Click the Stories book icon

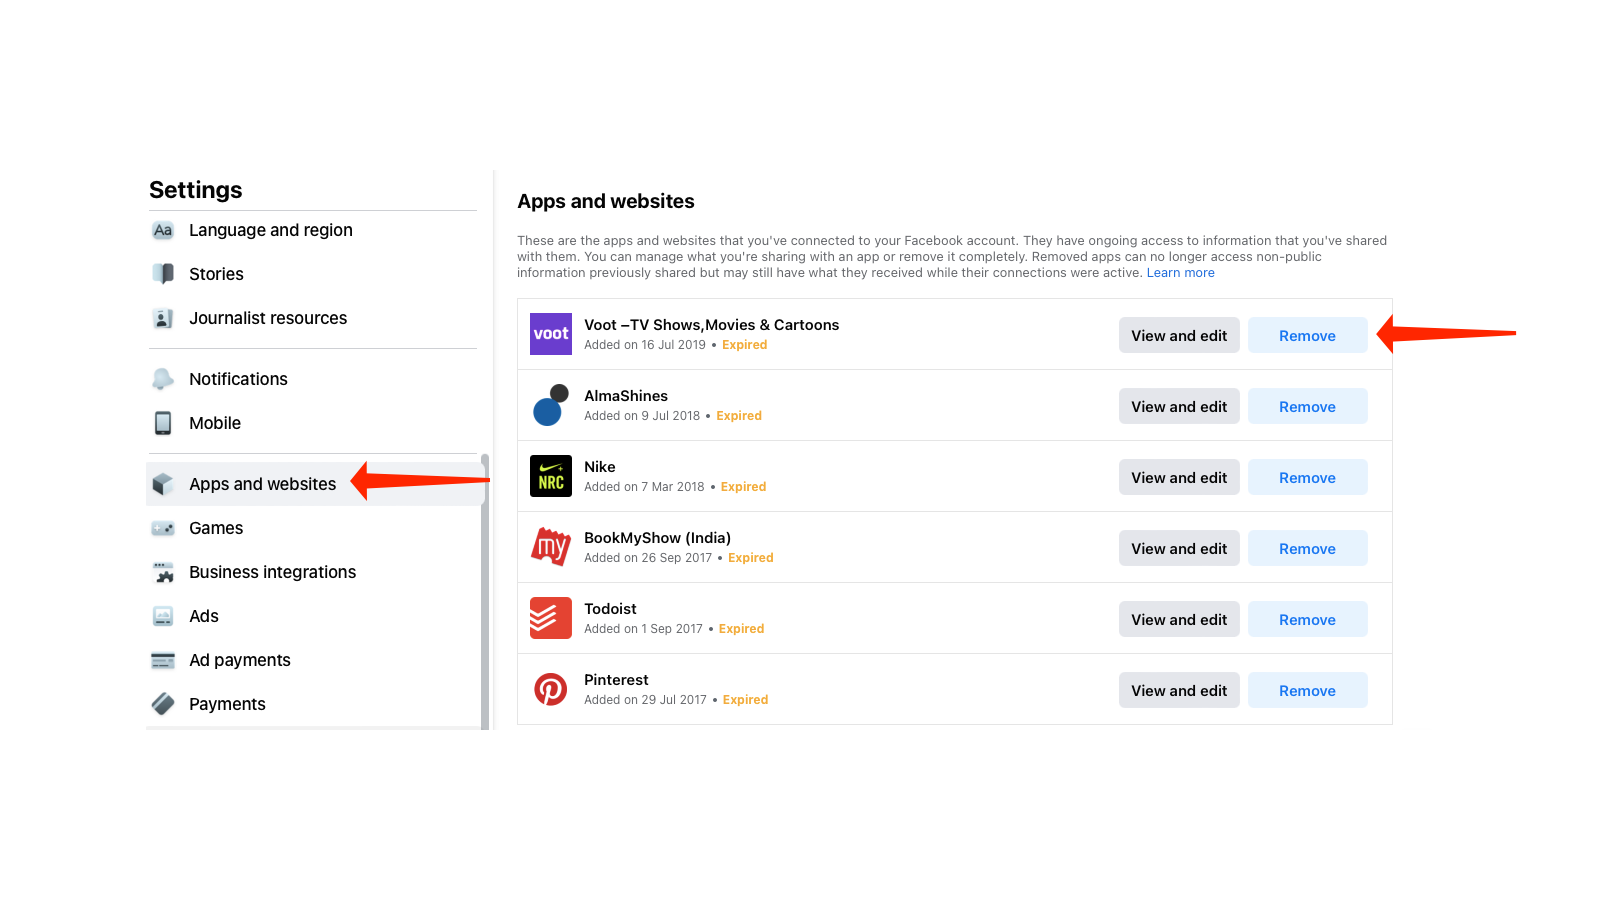click(163, 274)
